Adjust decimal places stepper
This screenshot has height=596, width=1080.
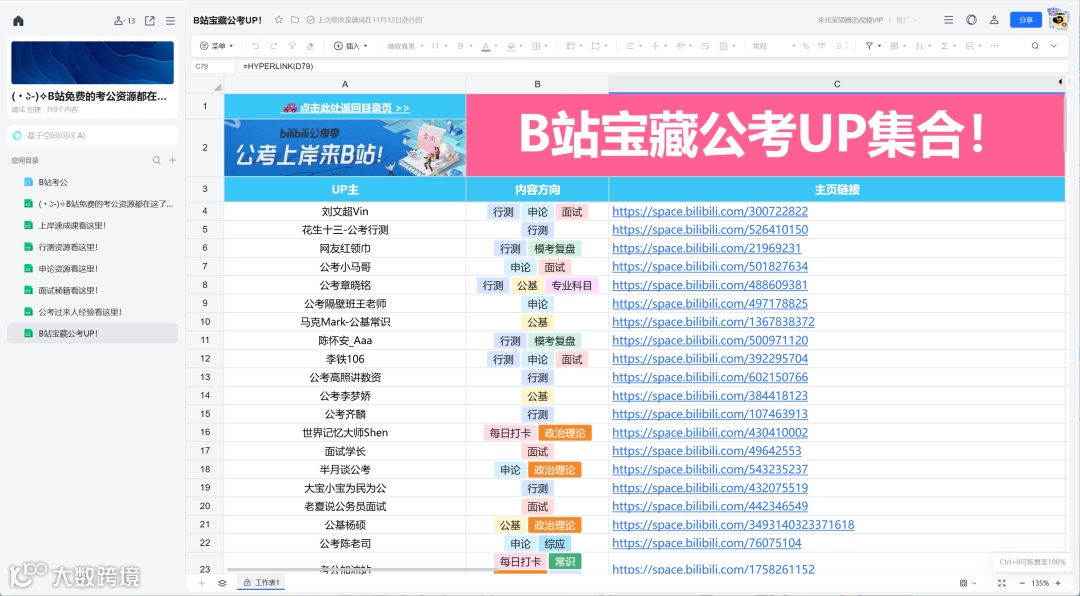[x=842, y=46]
